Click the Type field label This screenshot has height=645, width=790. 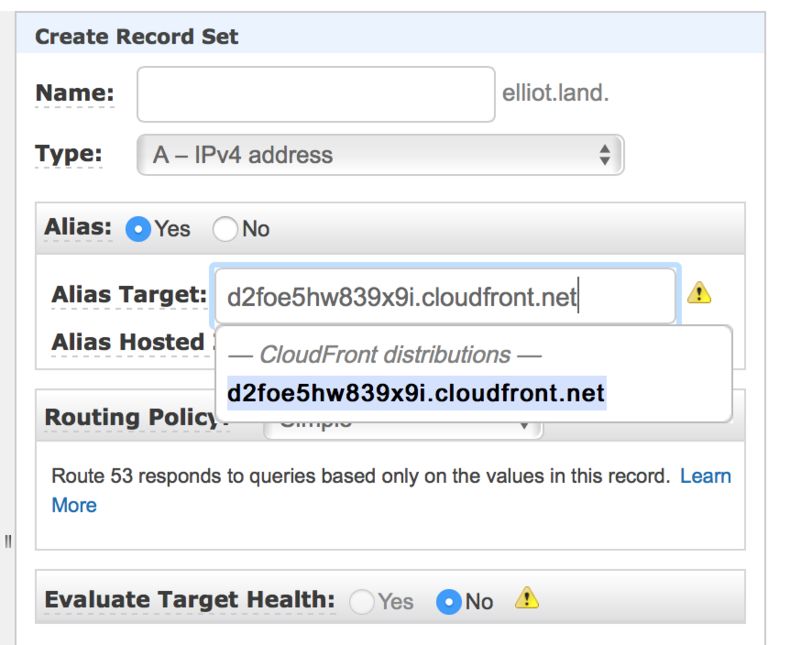pyautogui.click(x=69, y=154)
